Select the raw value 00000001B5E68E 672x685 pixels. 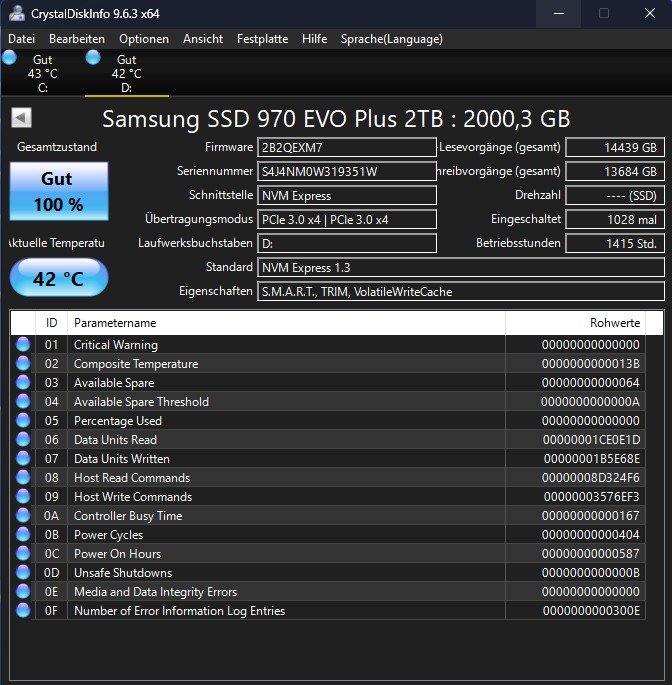[592, 459]
